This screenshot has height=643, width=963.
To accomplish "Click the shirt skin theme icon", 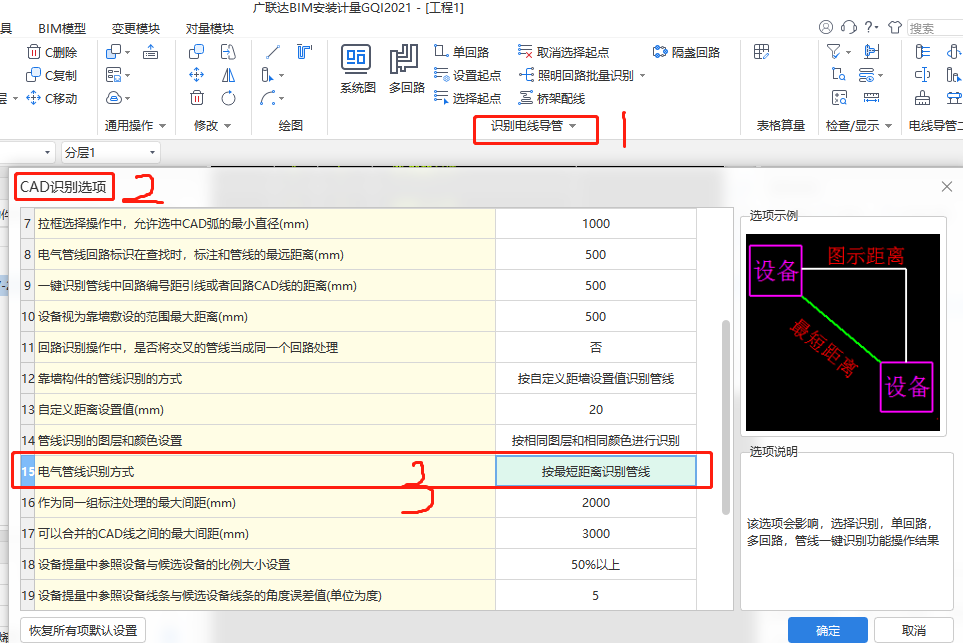I will tap(895, 27).
